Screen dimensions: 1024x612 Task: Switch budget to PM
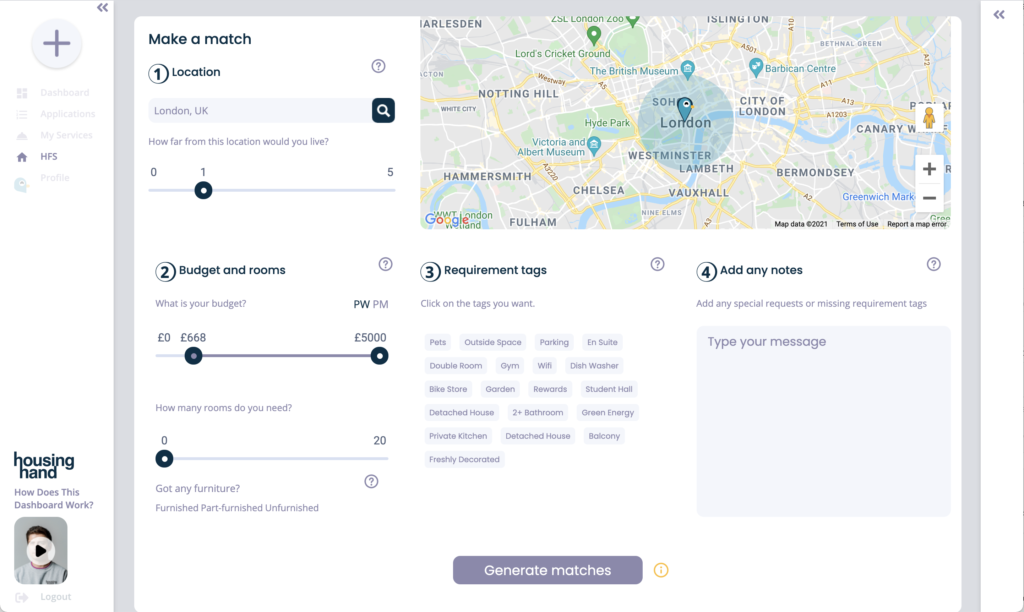(x=380, y=304)
